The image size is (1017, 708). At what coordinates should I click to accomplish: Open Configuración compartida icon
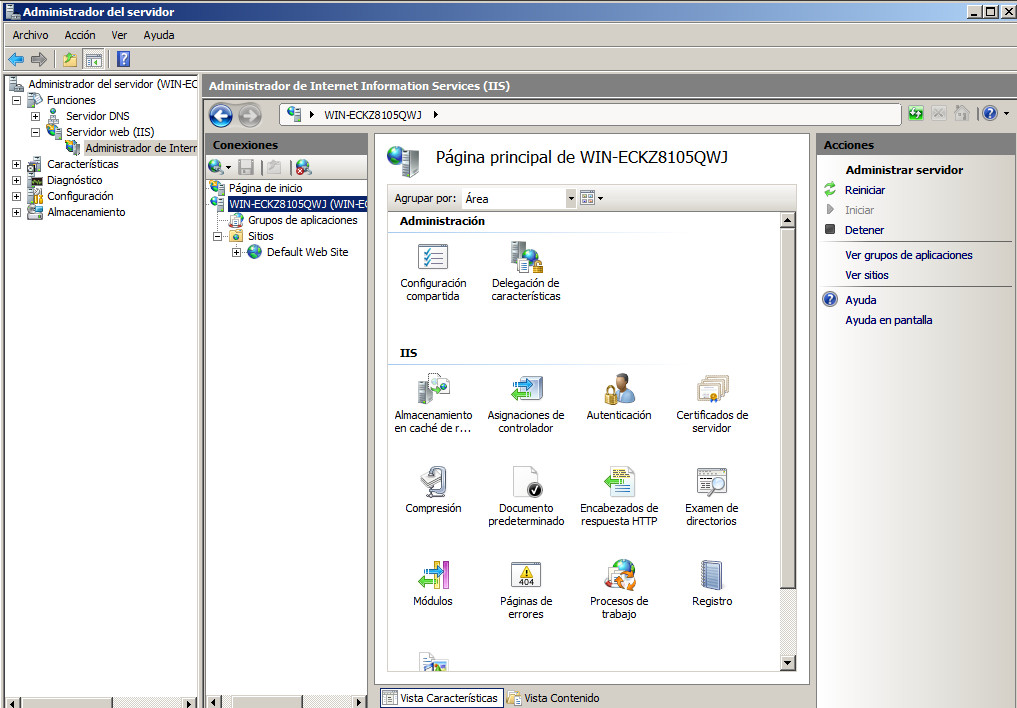433,257
